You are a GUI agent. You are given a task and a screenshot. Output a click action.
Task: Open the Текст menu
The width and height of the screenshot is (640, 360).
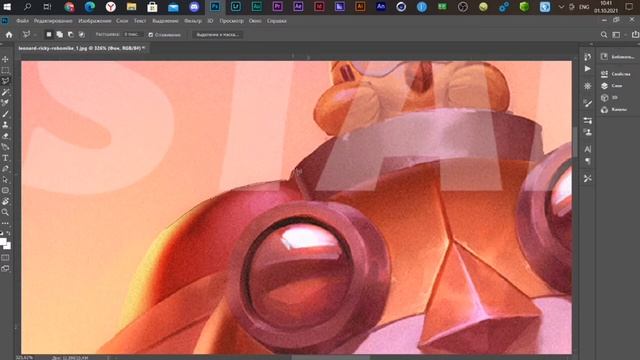pyautogui.click(x=140, y=21)
